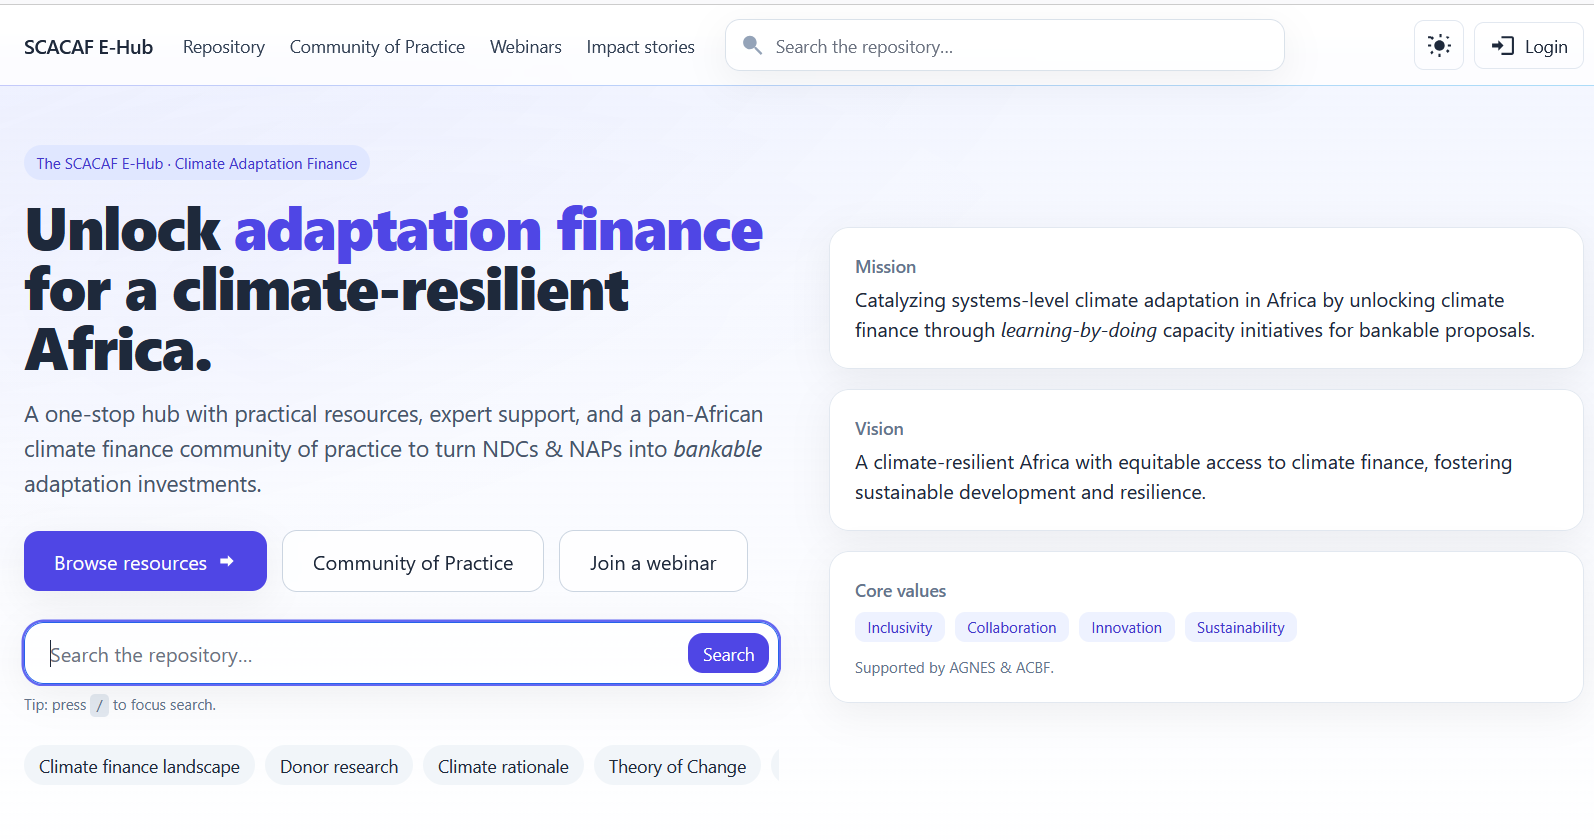Select the Theory of Change tag
The height and width of the screenshot is (840, 1594).
(677, 765)
